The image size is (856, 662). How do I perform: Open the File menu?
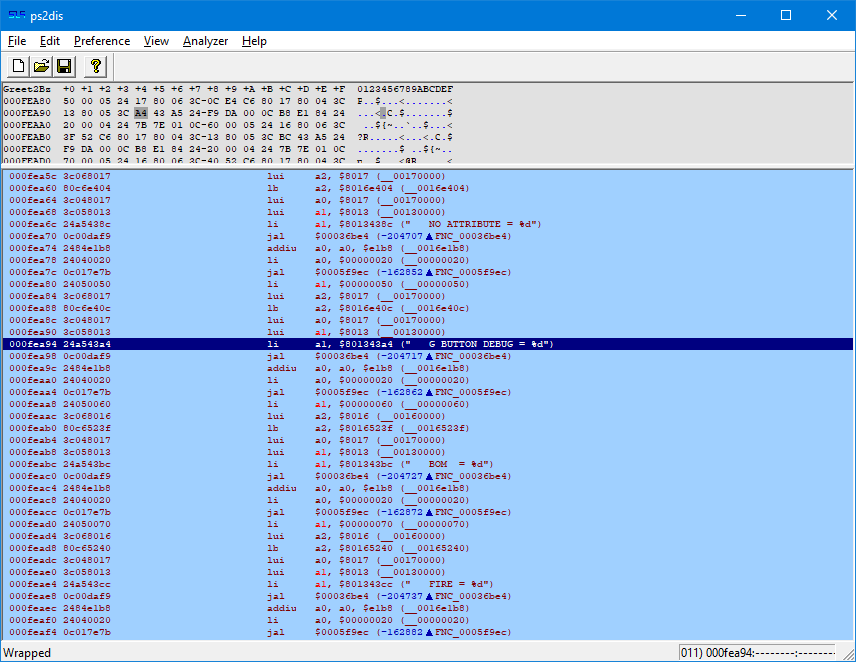point(17,41)
